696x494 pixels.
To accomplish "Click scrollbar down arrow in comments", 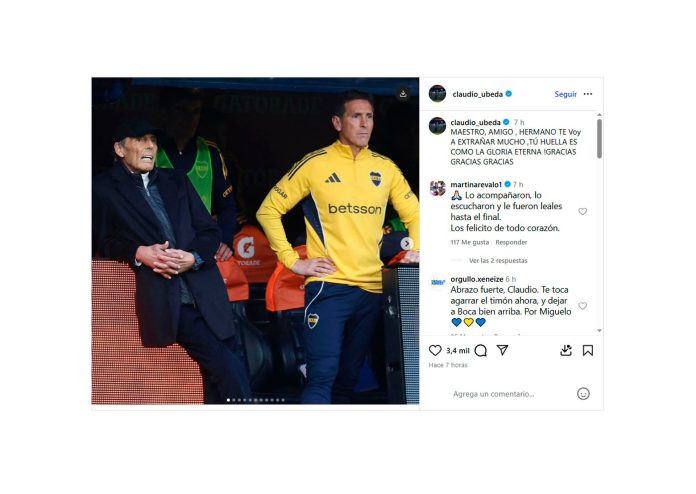I will (599, 330).
